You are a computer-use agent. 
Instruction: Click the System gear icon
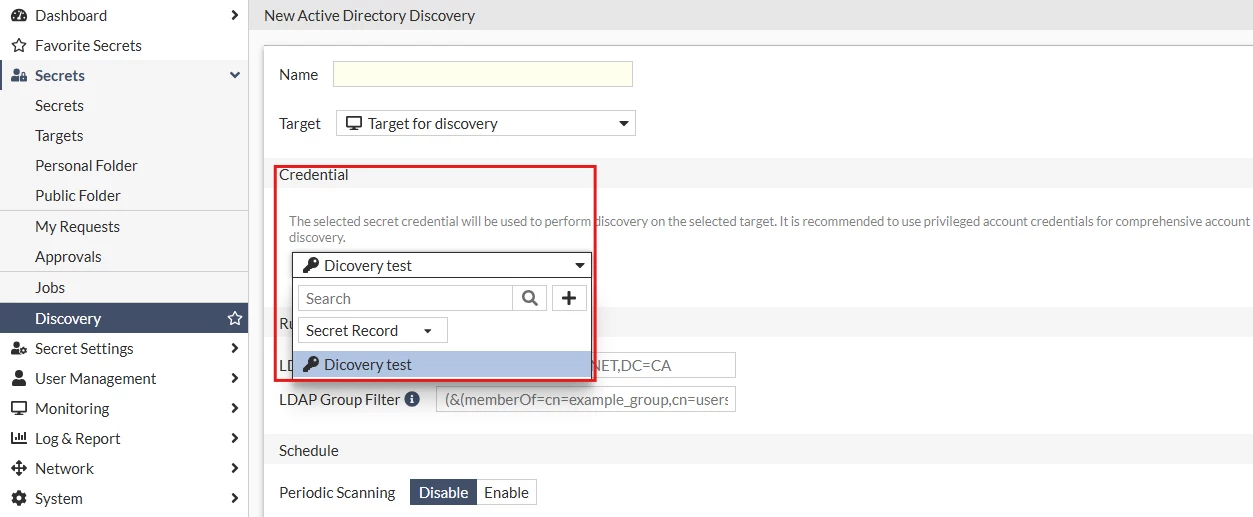(x=18, y=498)
